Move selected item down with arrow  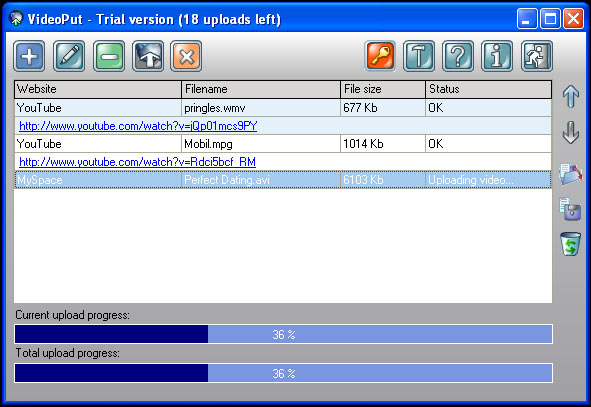coord(571,133)
